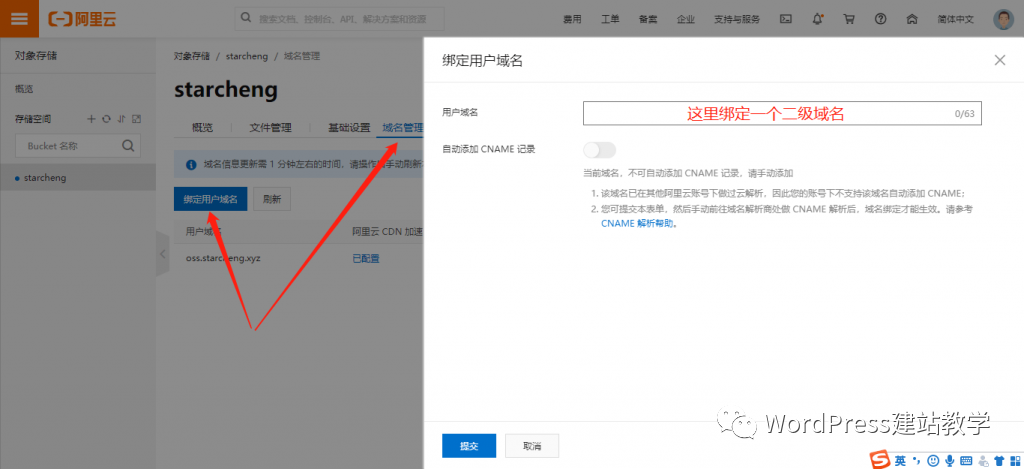Viewport: 1024px width, 469px height.
Task: Click the Sogou S input method icon
Action: click(881, 459)
